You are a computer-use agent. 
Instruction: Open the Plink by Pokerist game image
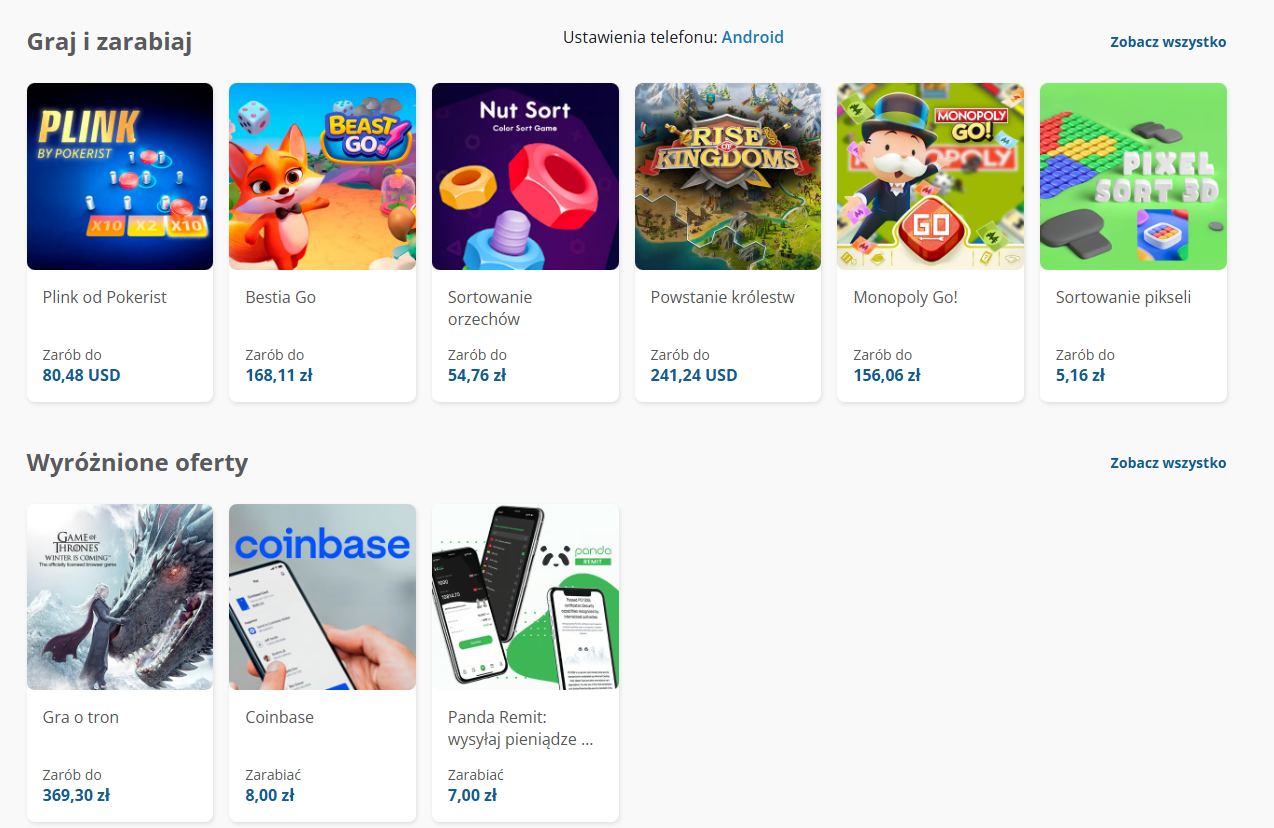point(120,176)
